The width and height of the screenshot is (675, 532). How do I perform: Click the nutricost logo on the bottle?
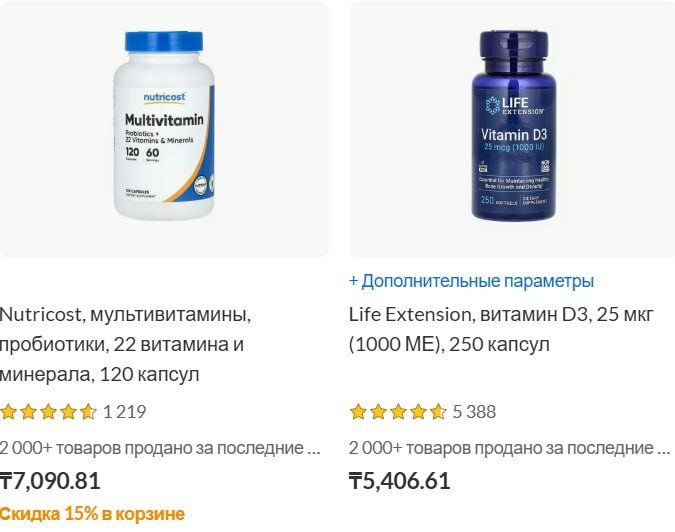(x=164, y=97)
